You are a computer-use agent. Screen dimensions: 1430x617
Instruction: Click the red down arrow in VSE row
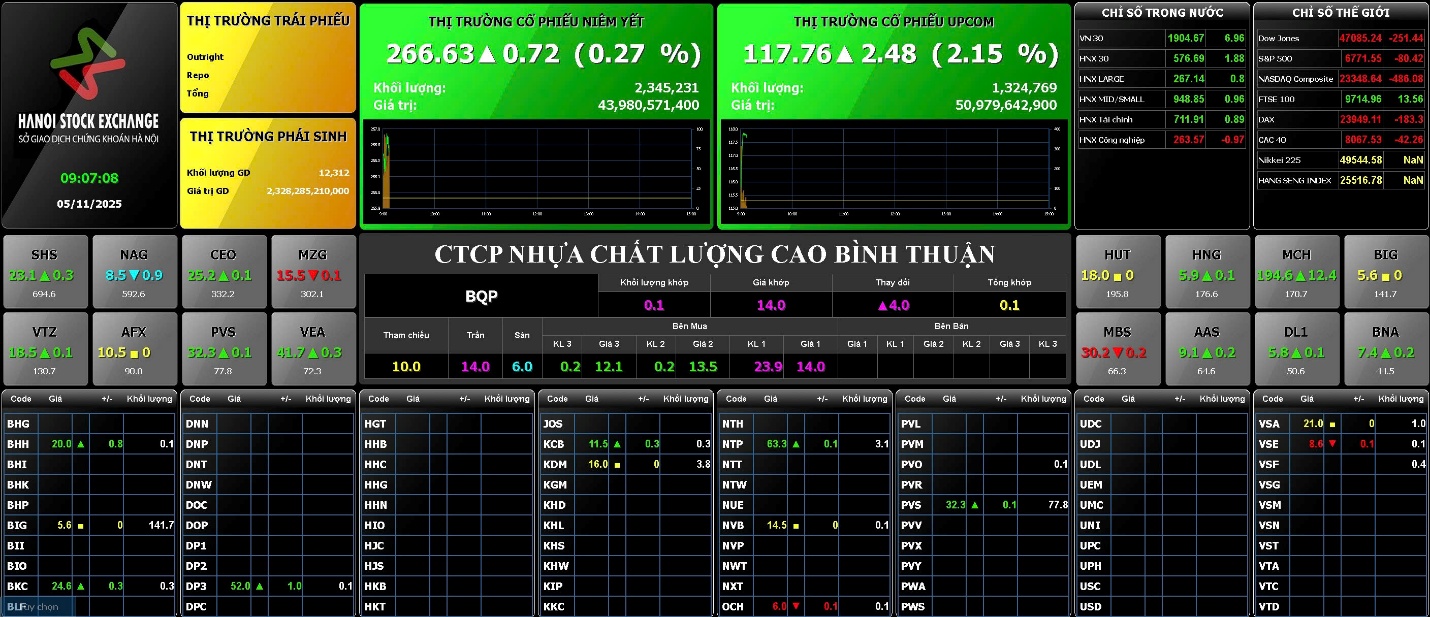tap(1331, 444)
